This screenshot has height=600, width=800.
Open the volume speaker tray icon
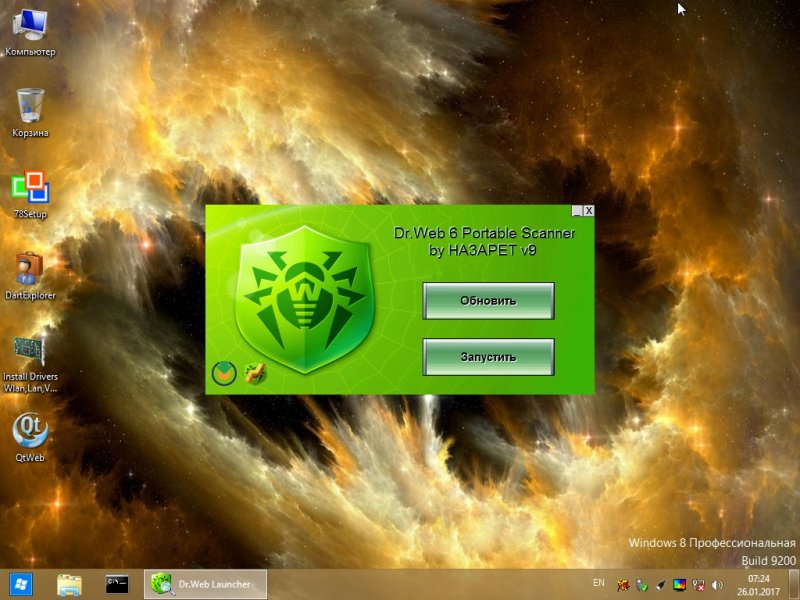coord(717,585)
